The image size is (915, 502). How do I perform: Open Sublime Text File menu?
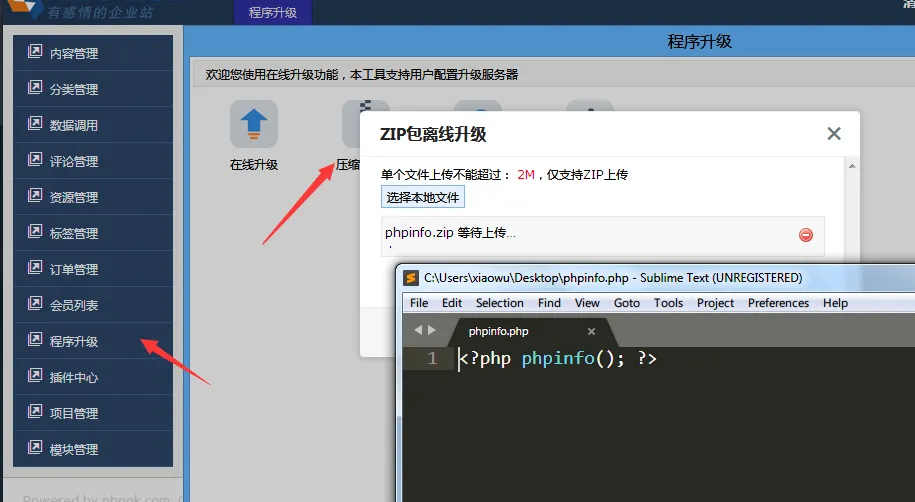tap(419, 303)
